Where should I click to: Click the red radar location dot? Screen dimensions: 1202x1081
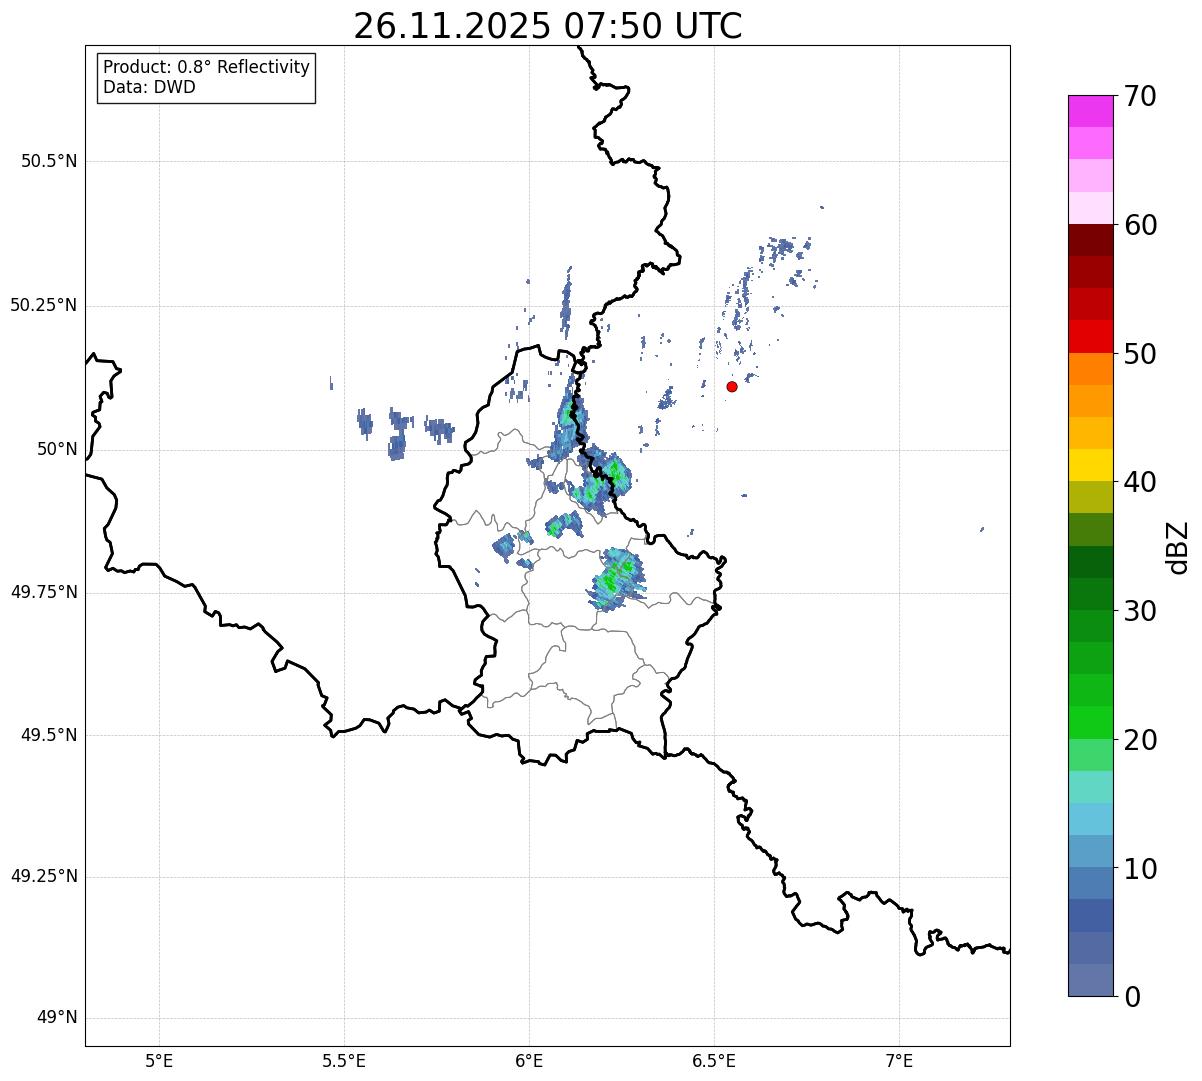pyautogui.click(x=732, y=386)
